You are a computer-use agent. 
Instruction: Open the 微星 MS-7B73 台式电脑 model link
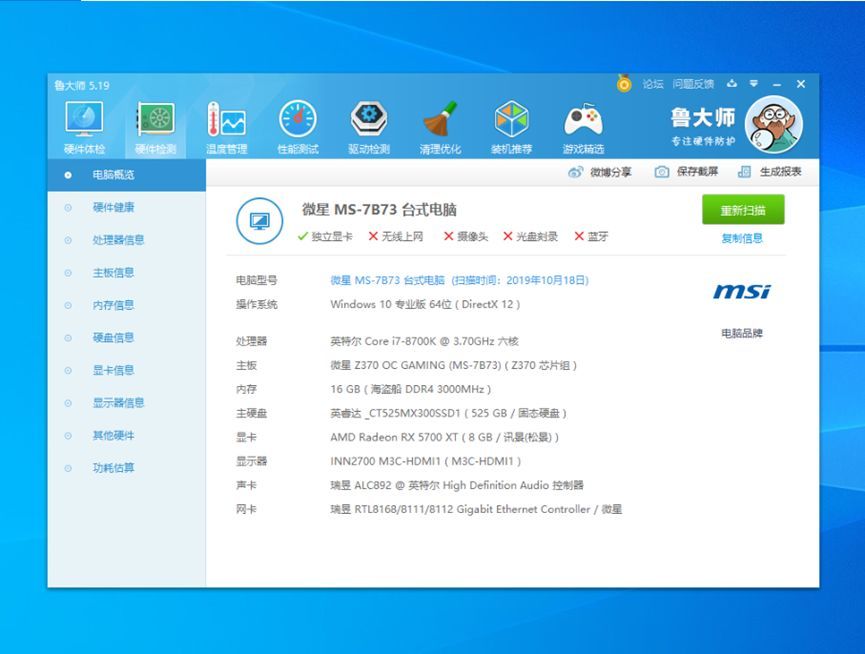point(460,280)
